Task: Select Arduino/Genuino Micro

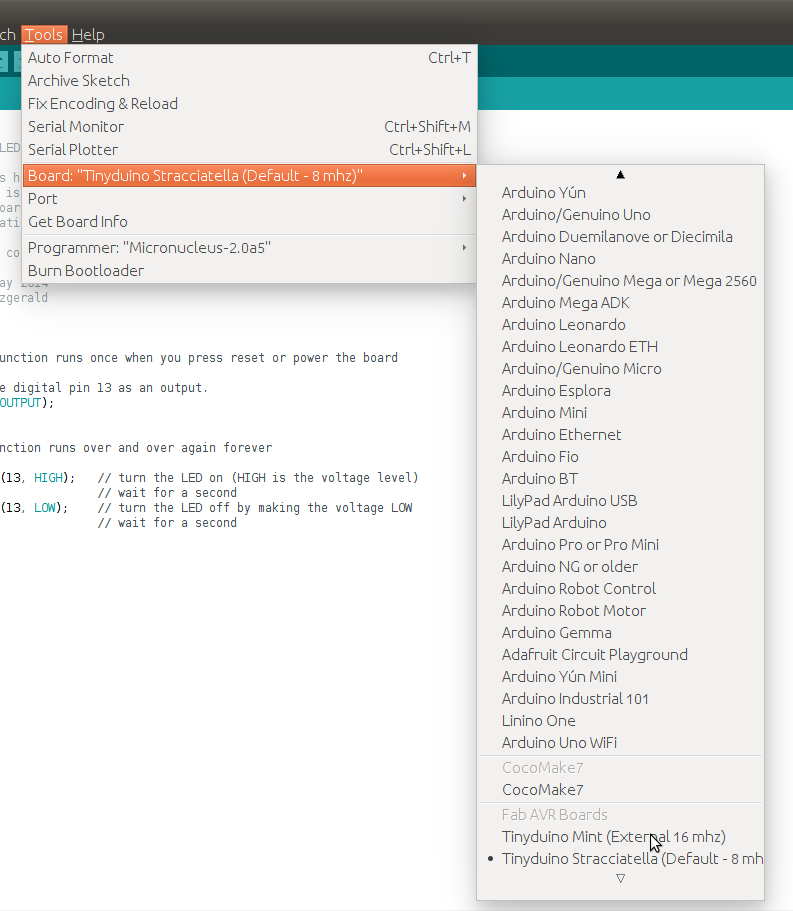Action: coord(620,369)
